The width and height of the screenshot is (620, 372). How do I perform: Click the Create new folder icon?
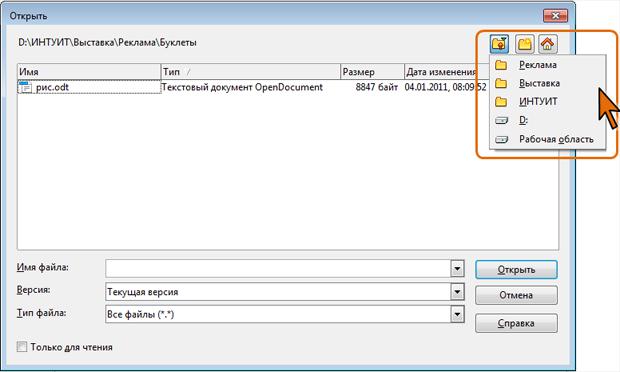coord(525,44)
